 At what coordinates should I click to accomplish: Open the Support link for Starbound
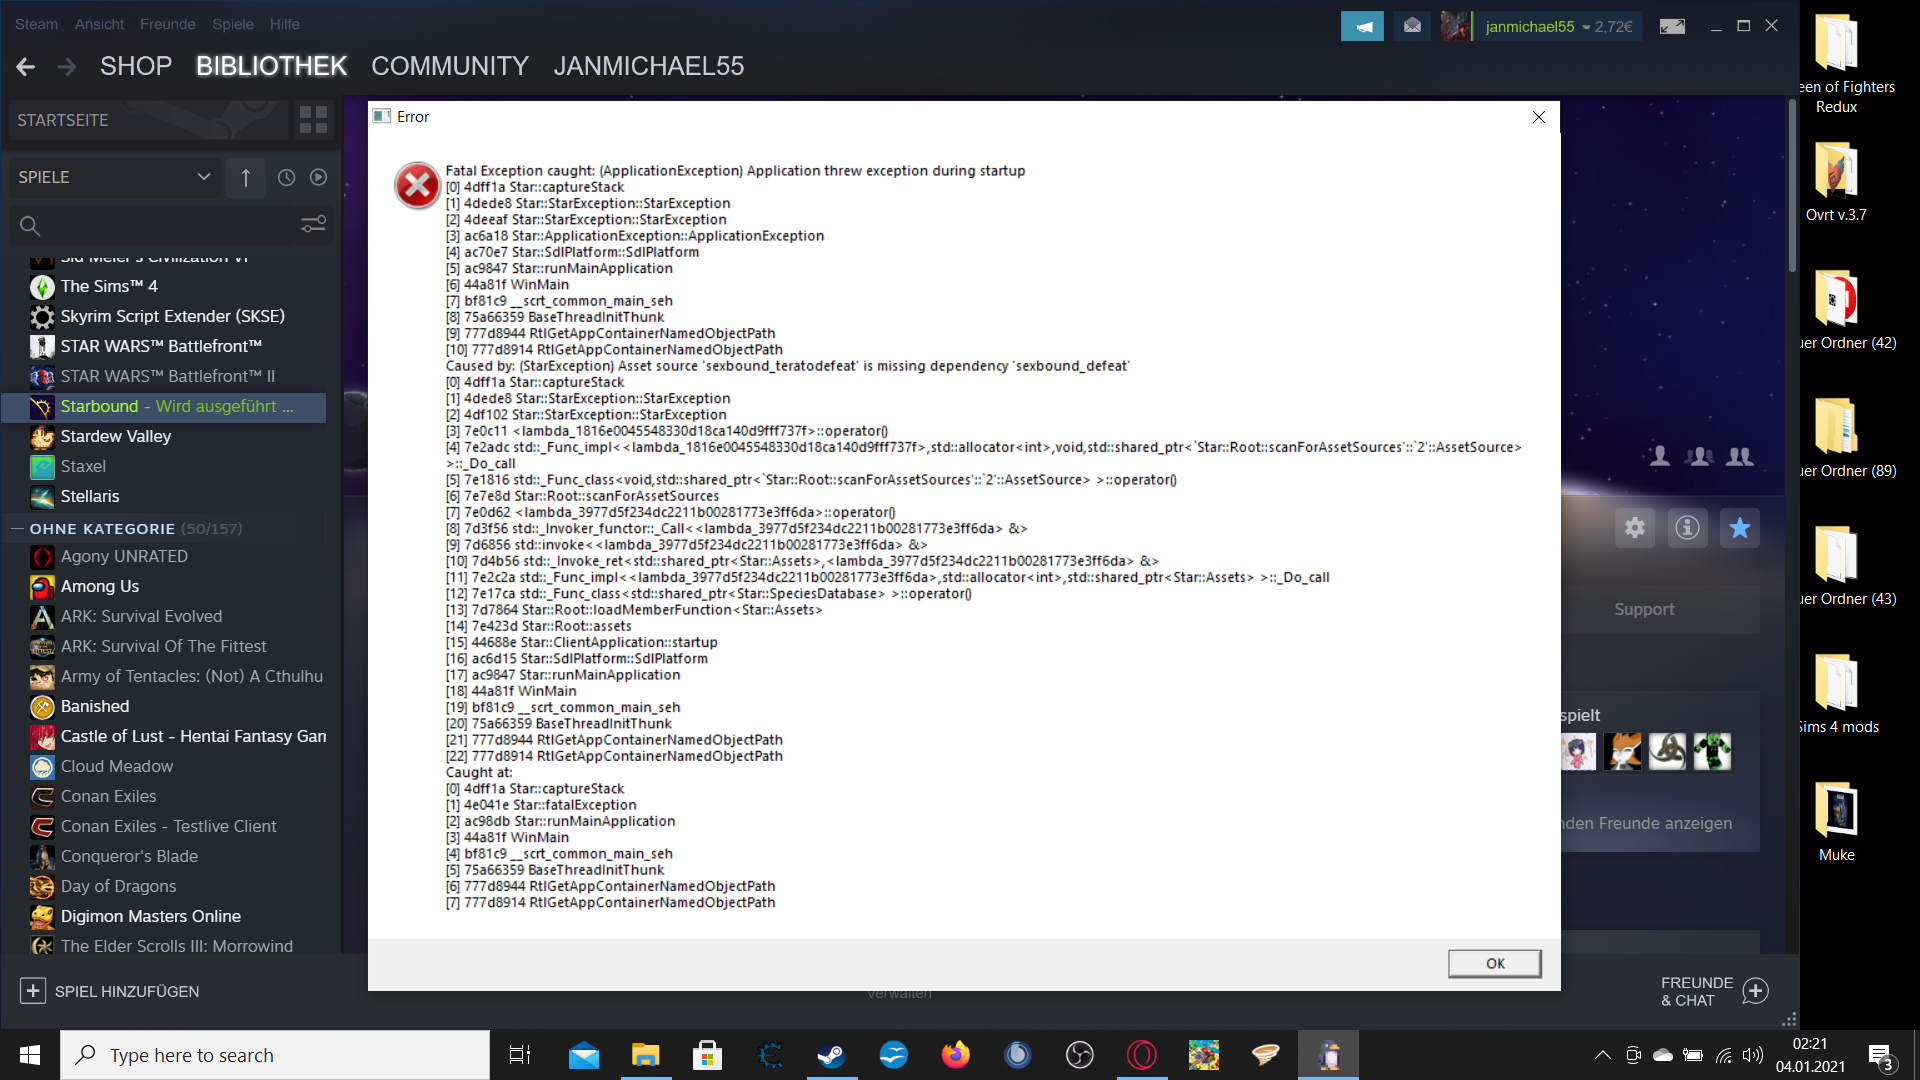pos(1644,609)
